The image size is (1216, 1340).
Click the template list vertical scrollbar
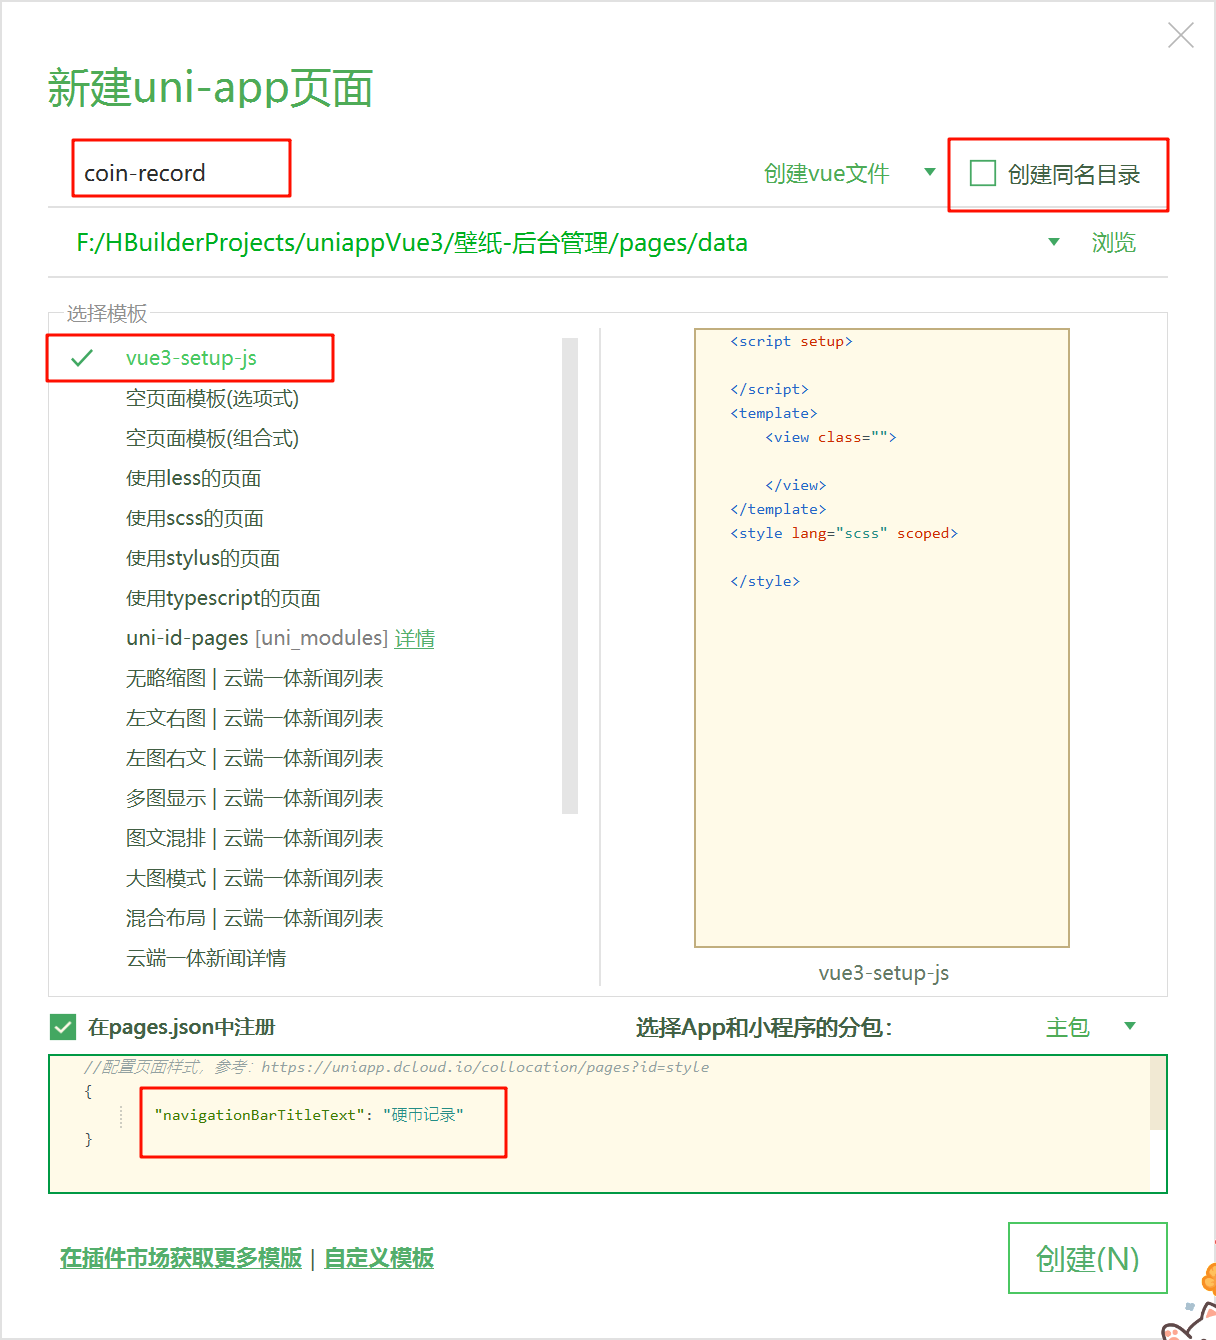pyautogui.click(x=570, y=576)
